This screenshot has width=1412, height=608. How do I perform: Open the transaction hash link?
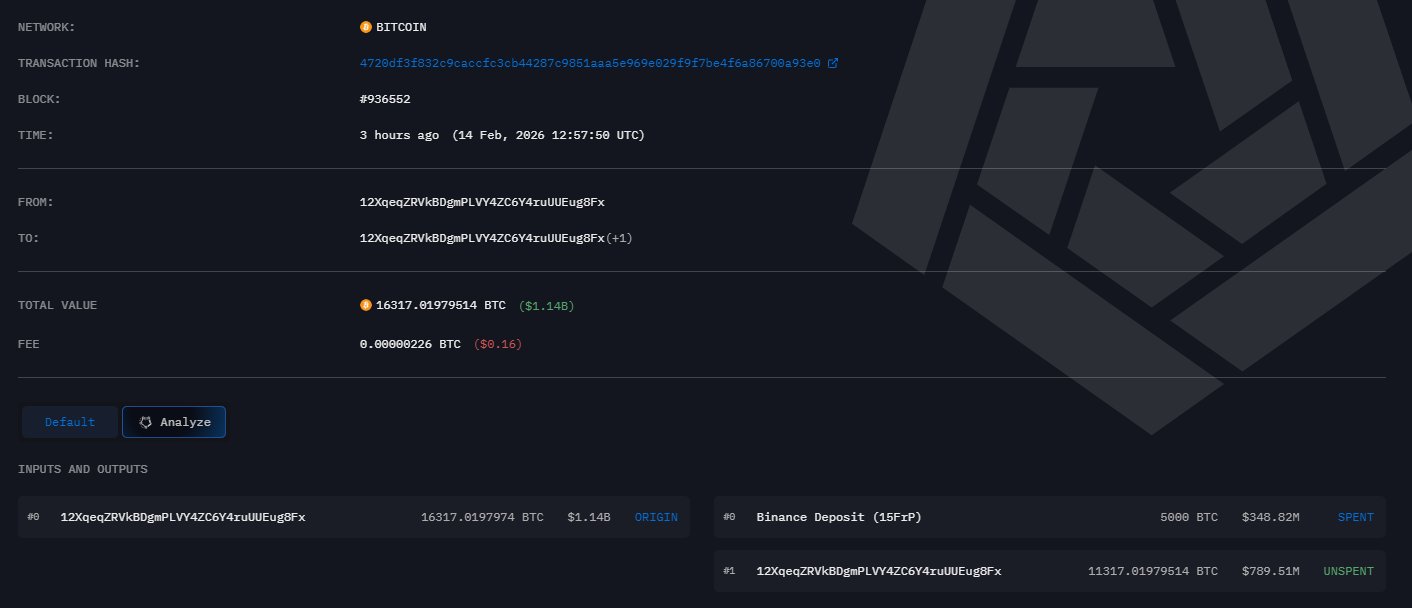(x=590, y=63)
